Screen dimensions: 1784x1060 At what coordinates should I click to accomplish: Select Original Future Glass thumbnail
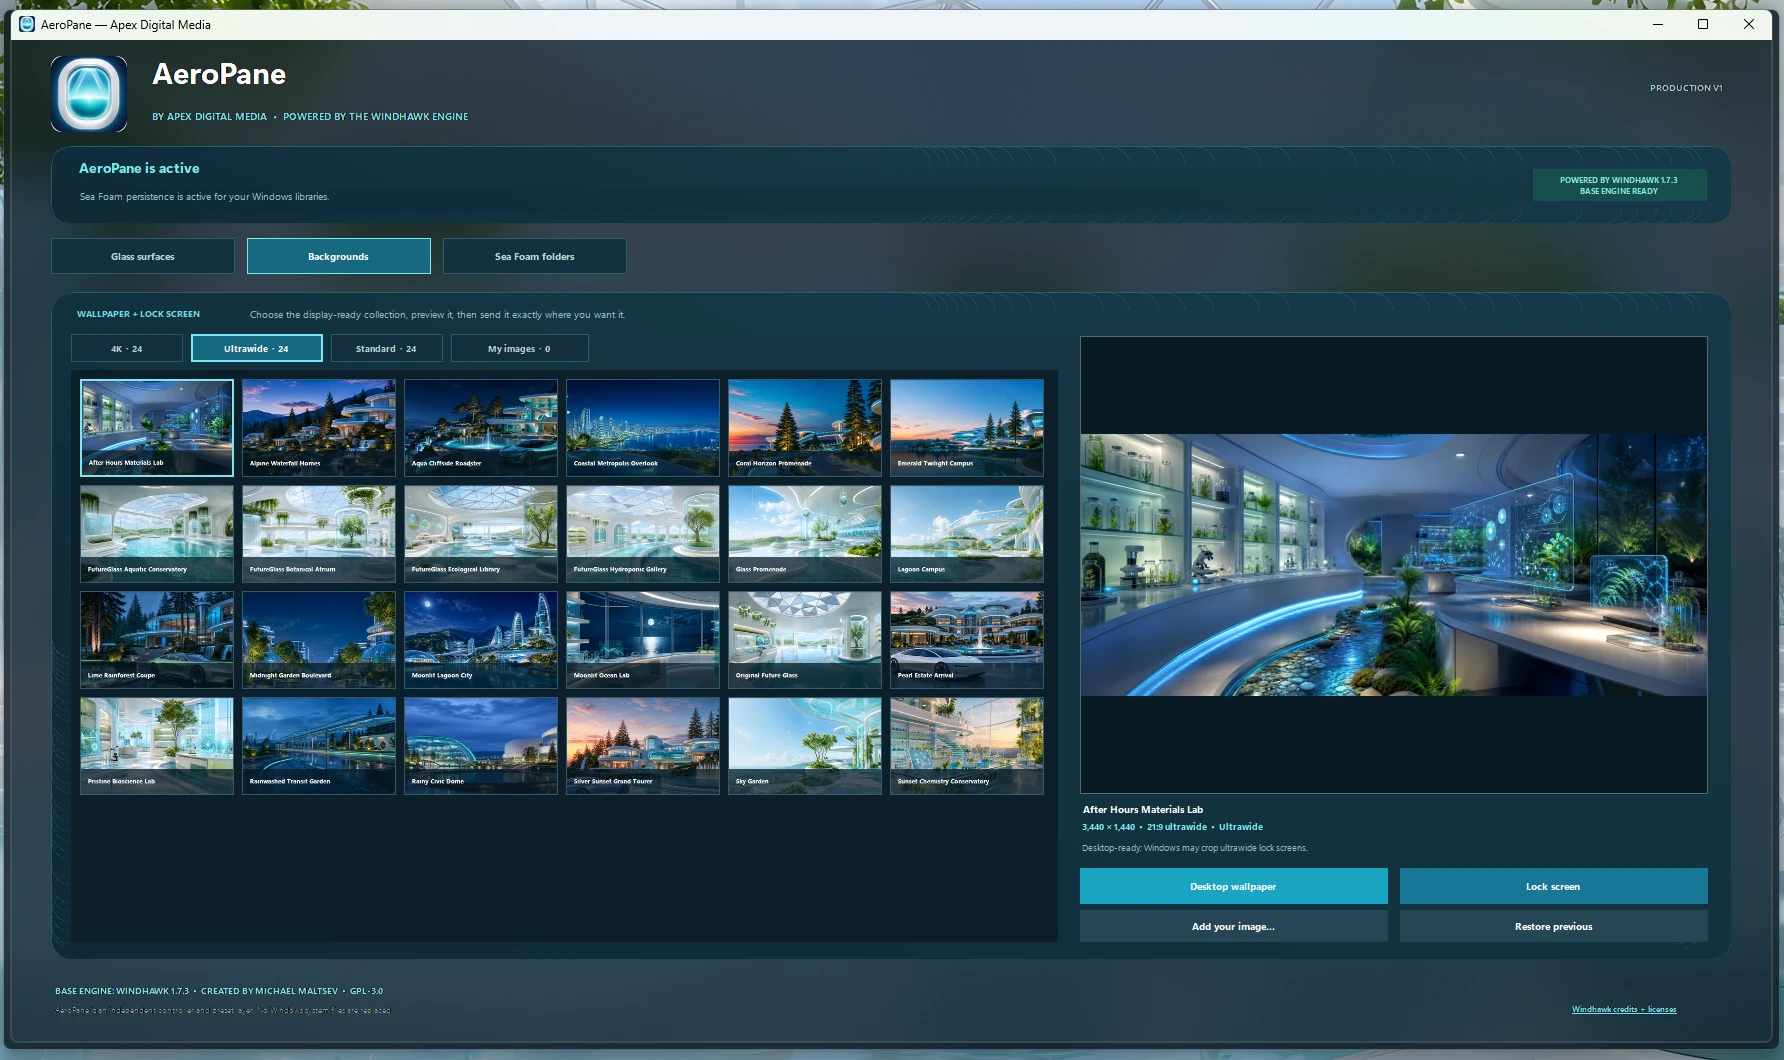(x=805, y=640)
